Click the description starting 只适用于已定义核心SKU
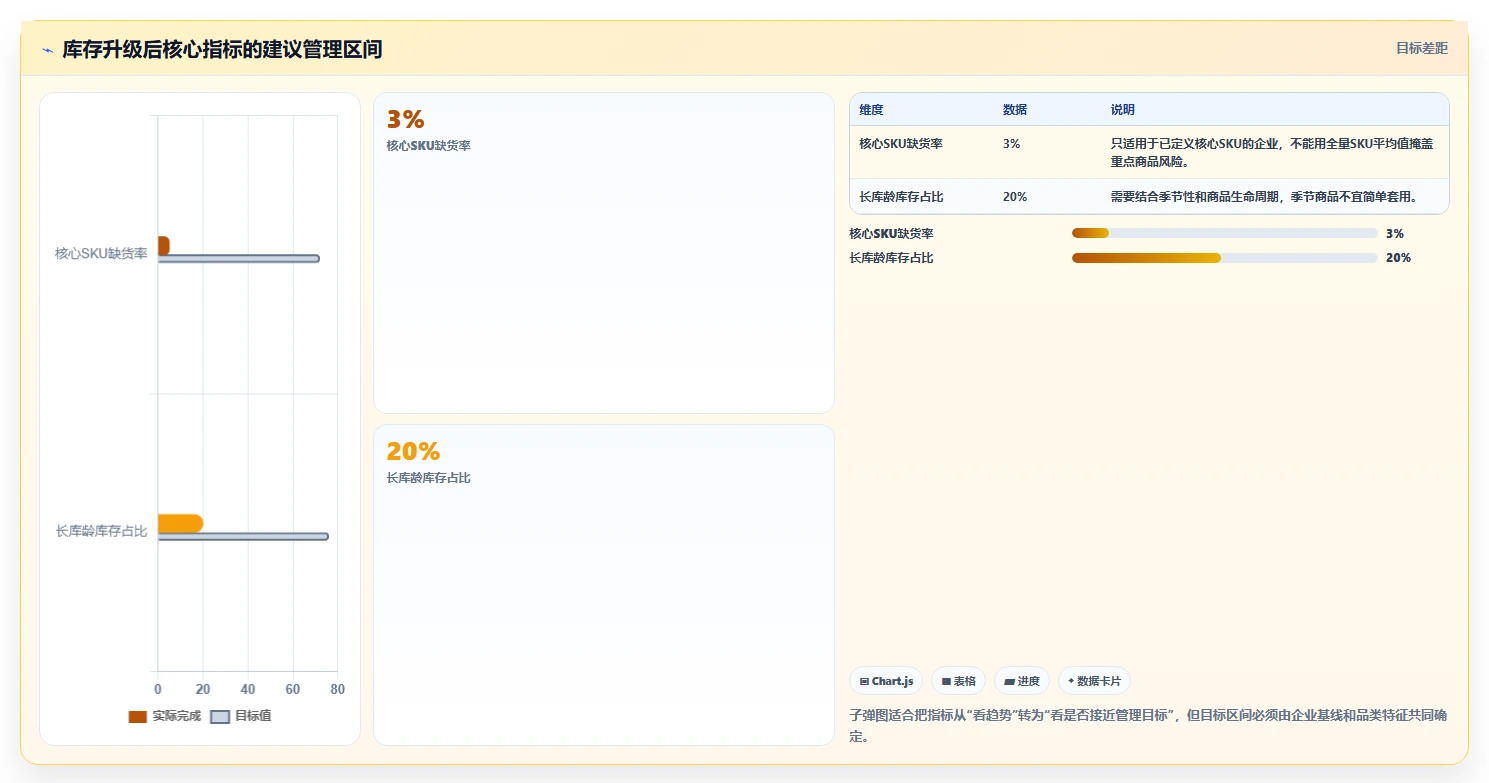Screen dimensions: 1489x783 click(x=1273, y=153)
